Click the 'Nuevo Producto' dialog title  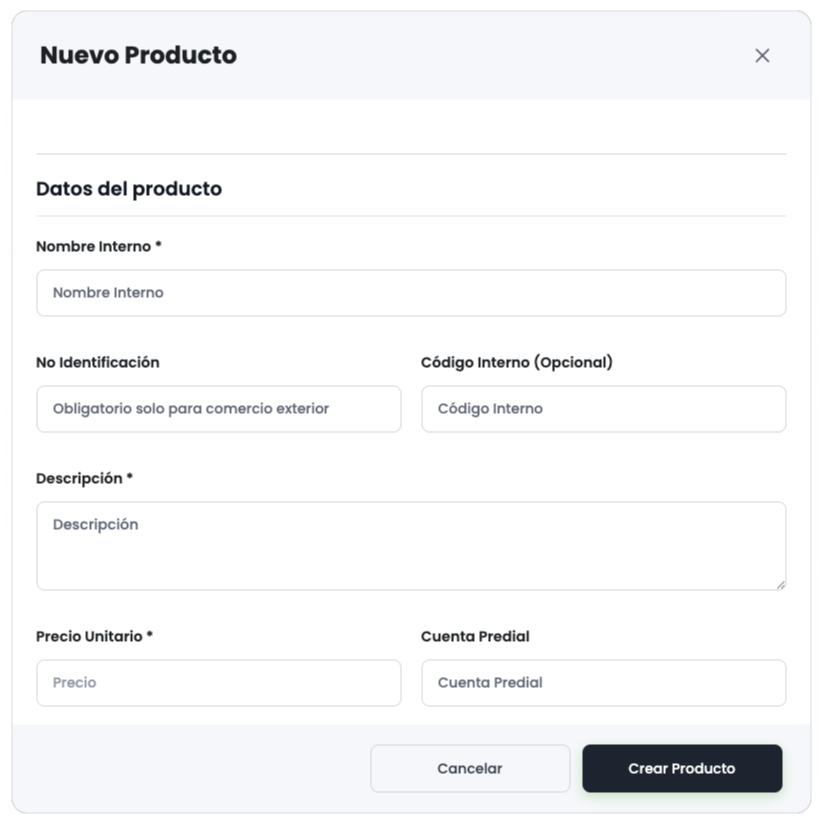point(138,55)
